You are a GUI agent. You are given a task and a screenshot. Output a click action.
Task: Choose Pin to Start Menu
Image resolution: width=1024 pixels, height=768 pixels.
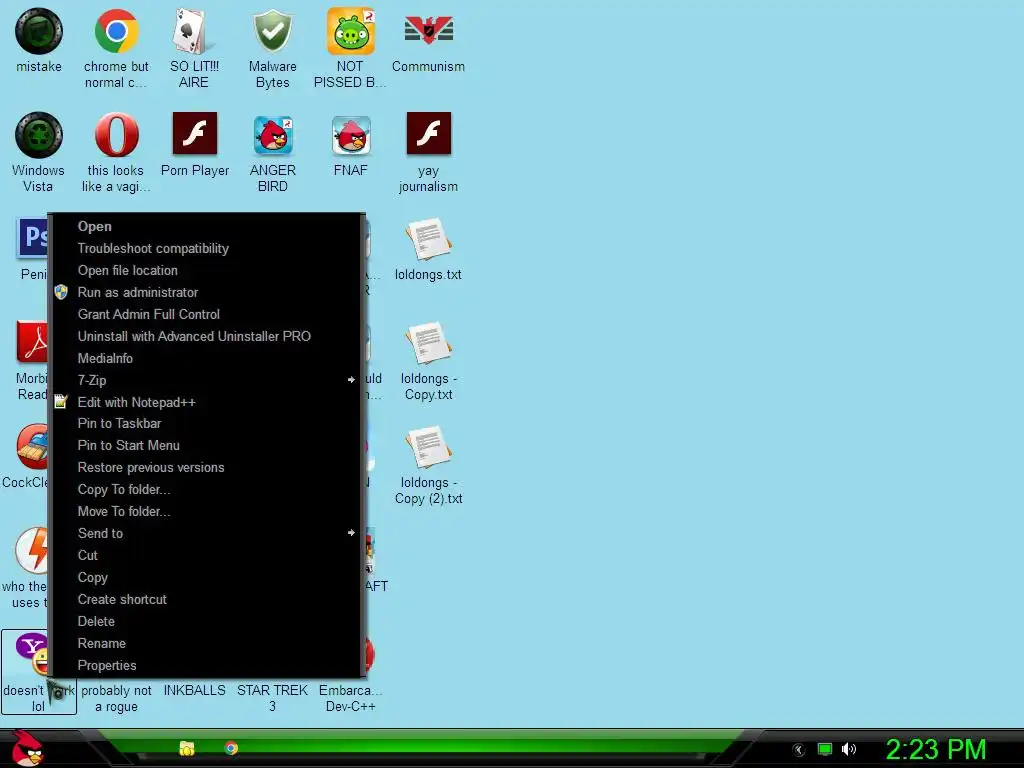tap(206, 445)
